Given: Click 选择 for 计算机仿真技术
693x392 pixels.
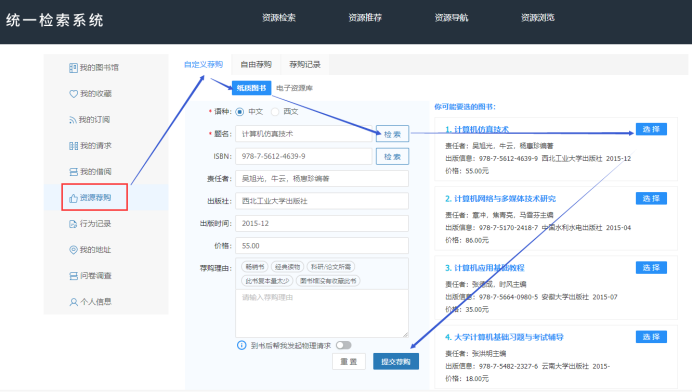Looking at the screenshot, I should (651, 129).
